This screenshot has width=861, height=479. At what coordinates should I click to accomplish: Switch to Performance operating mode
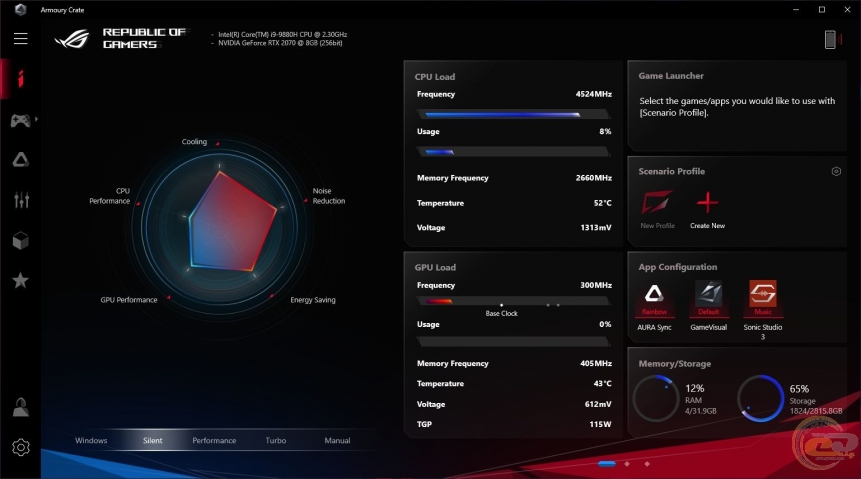pos(214,441)
